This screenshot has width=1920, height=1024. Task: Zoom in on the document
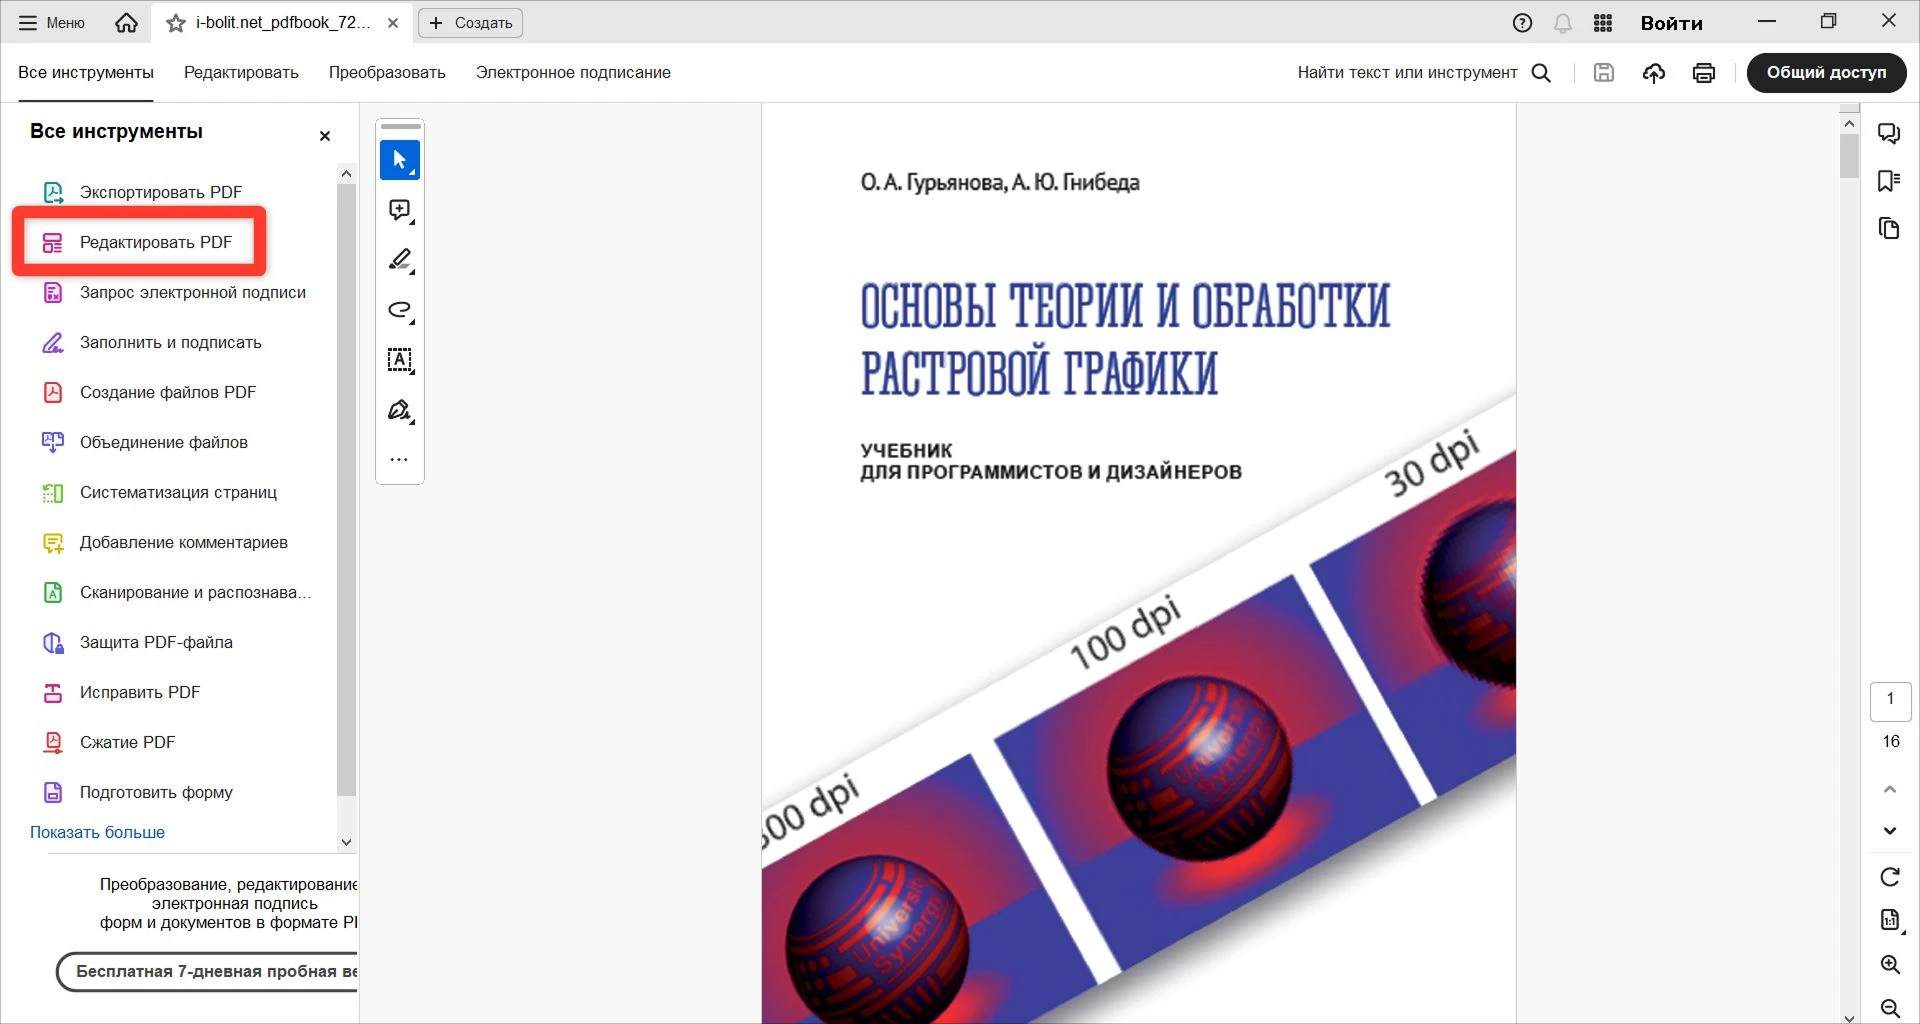click(x=1889, y=965)
